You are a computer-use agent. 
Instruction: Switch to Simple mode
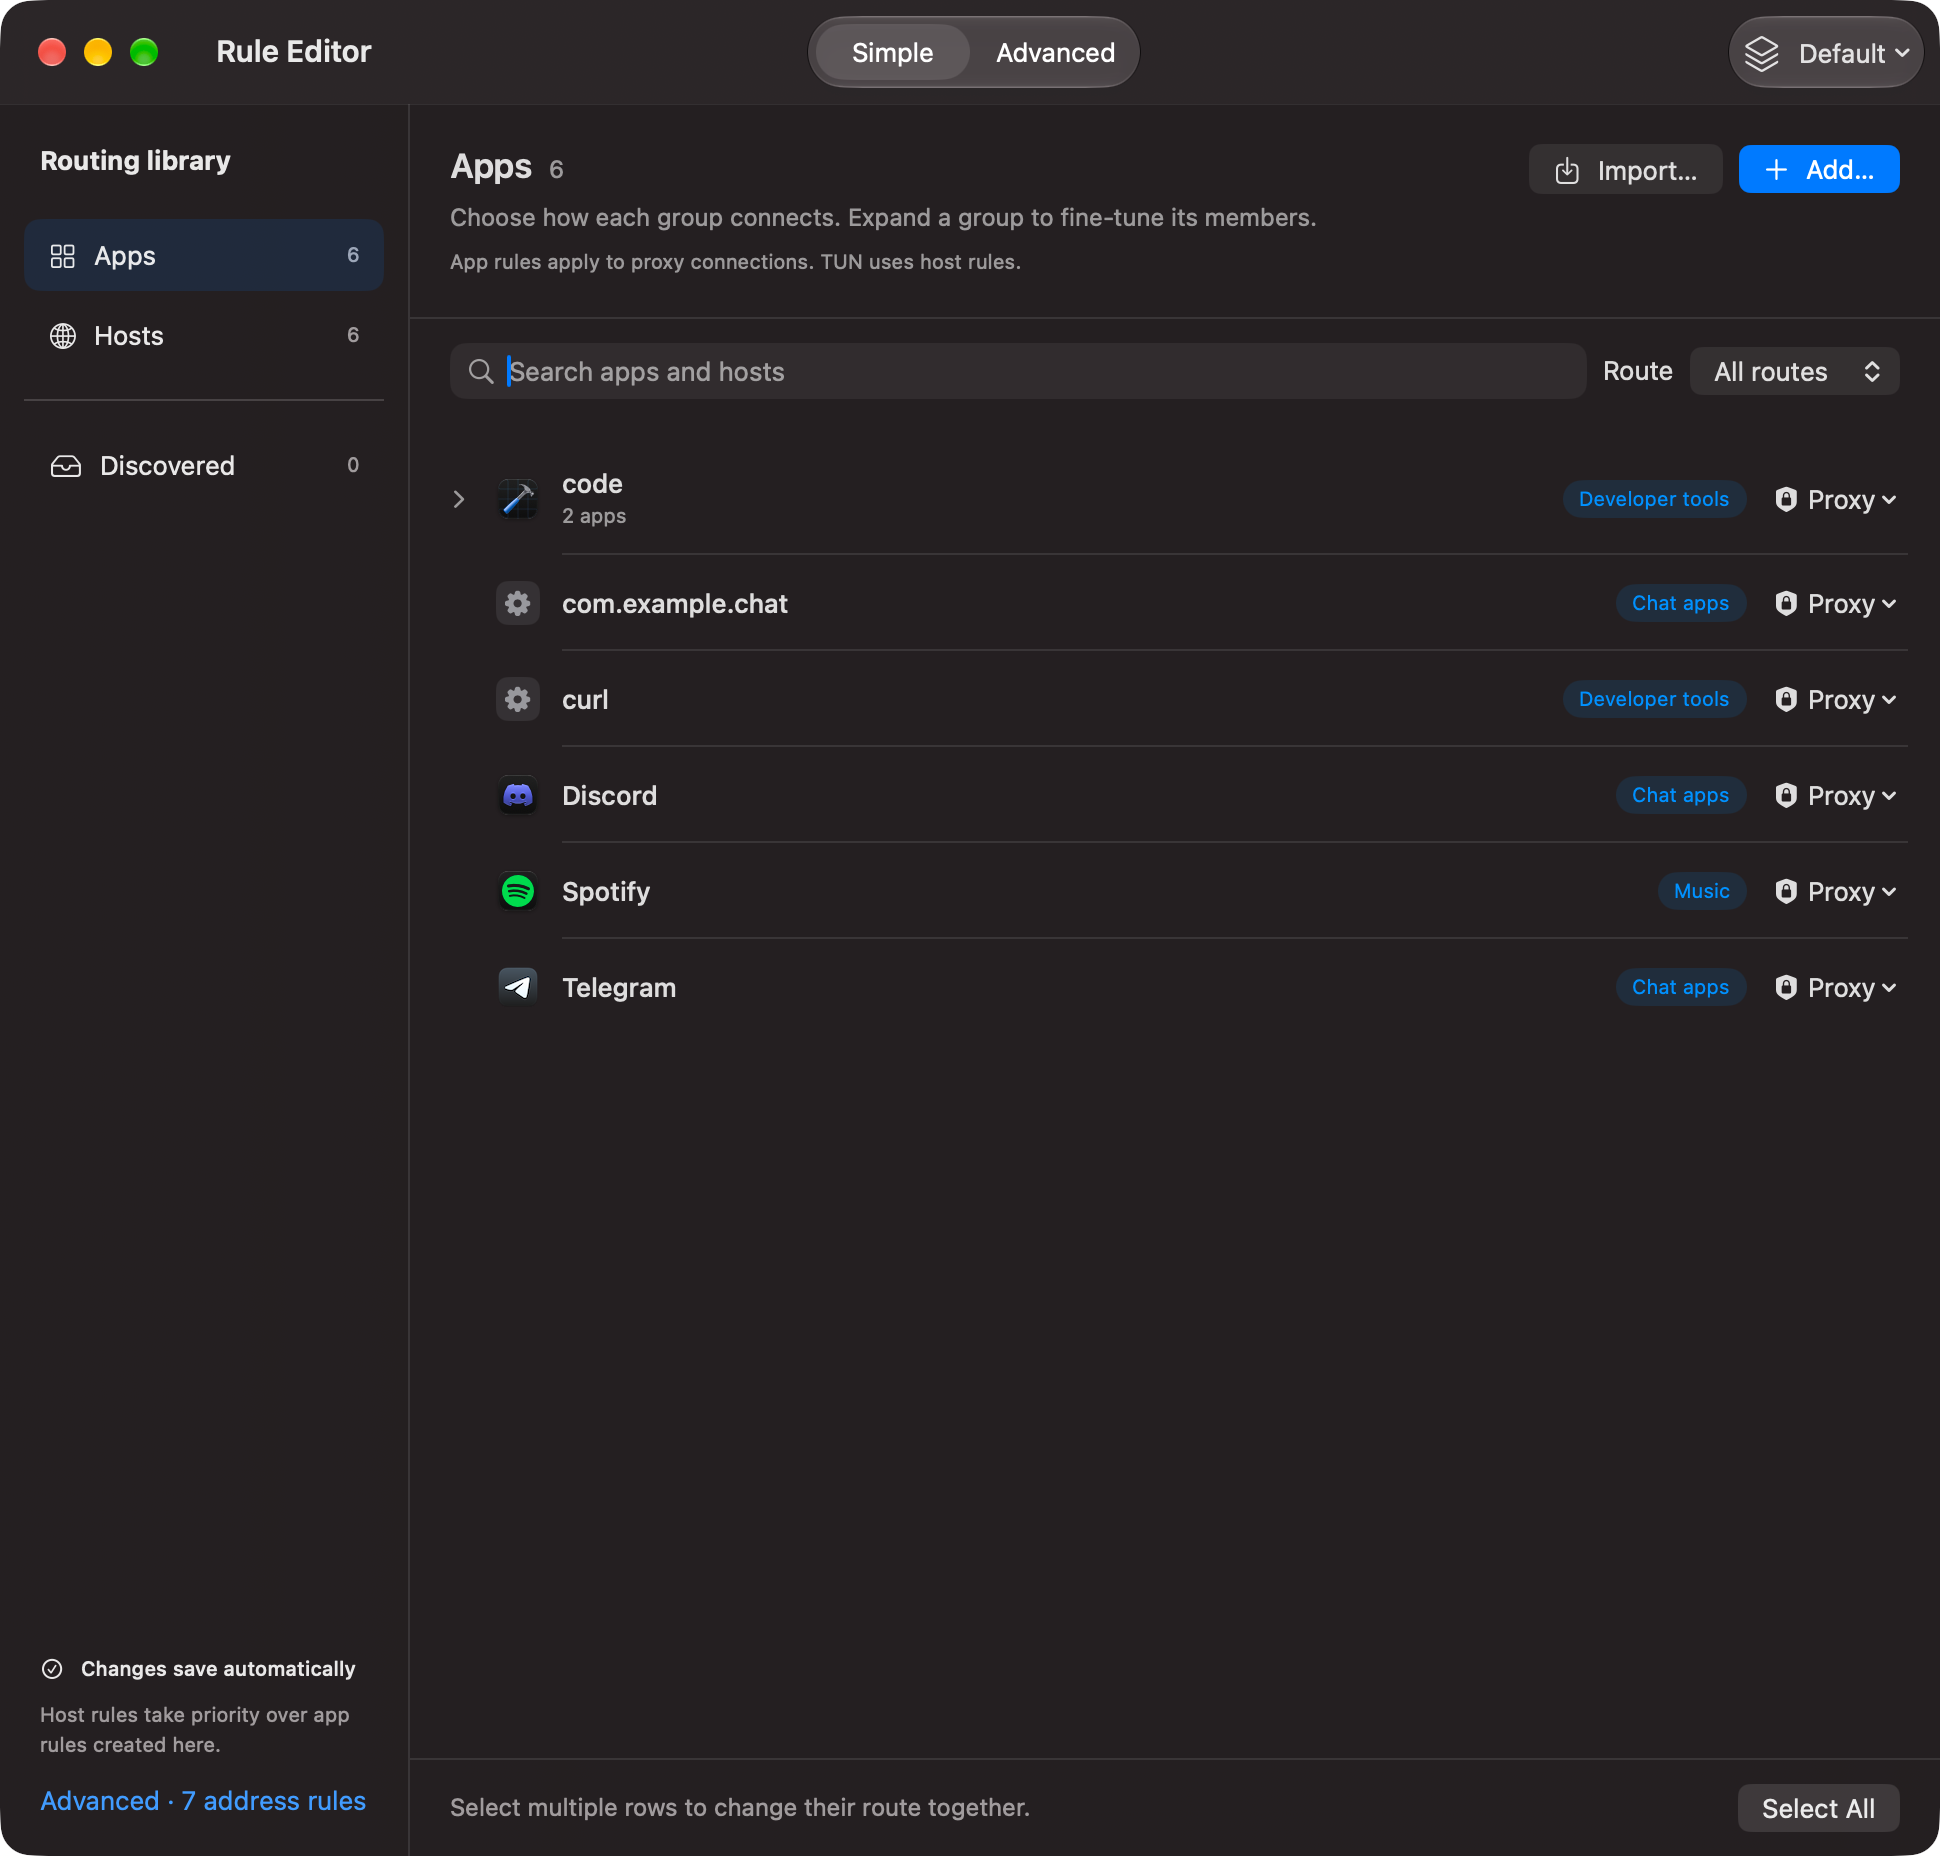tap(892, 53)
